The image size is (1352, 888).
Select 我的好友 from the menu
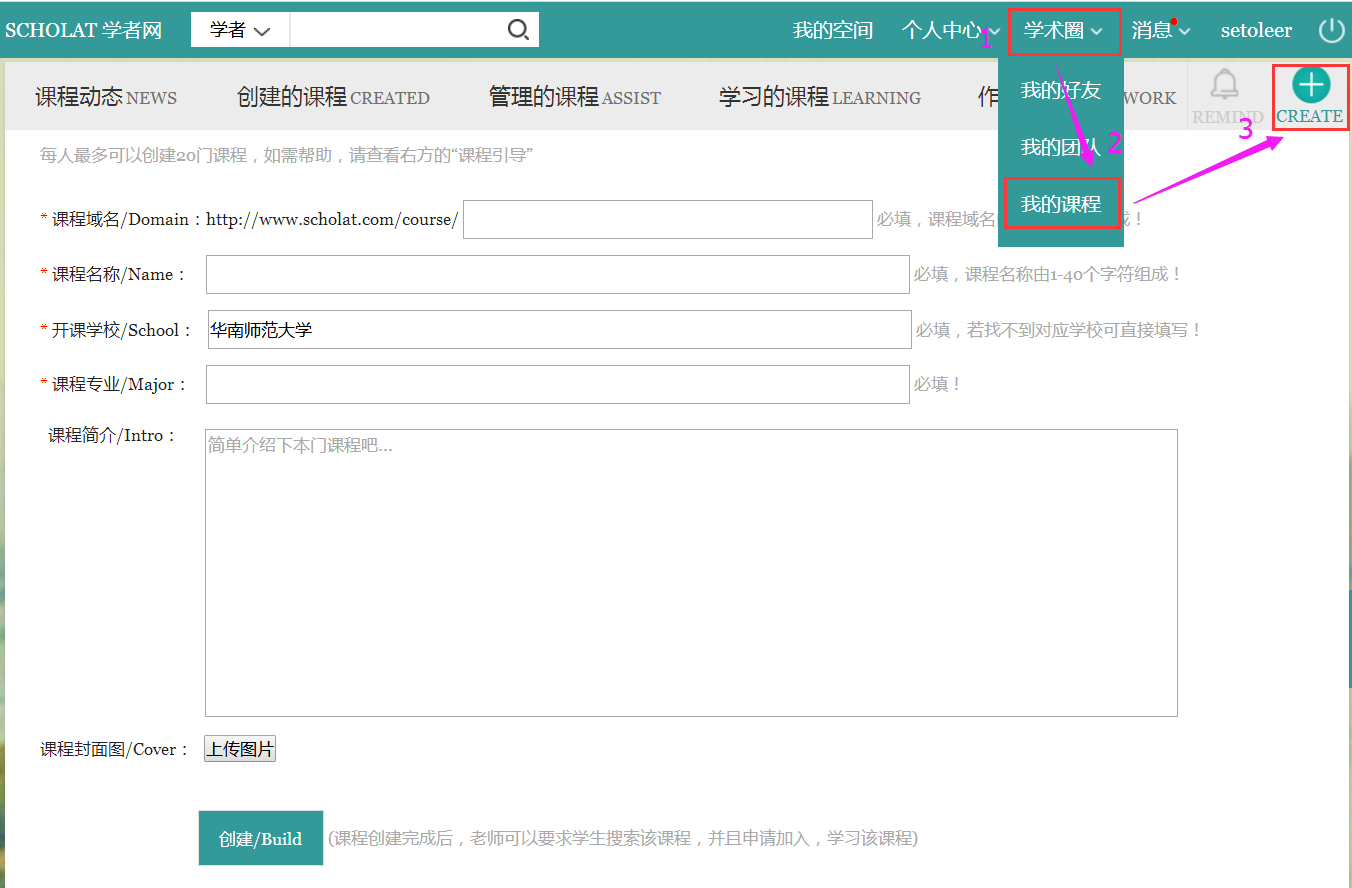tap(1060, 91)
